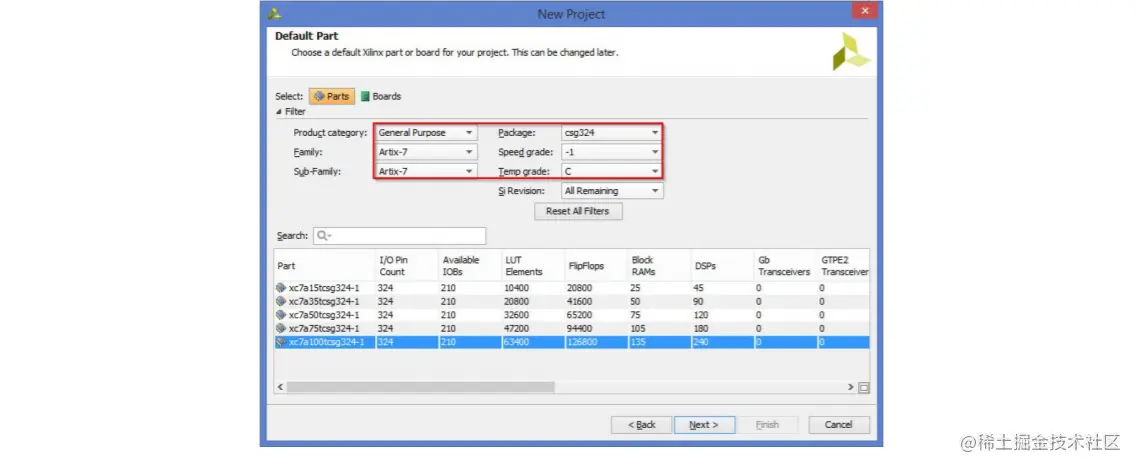Sort by I/O Pin Count column
This screenshot has width=1136, height=468.
tap(407, 266)
